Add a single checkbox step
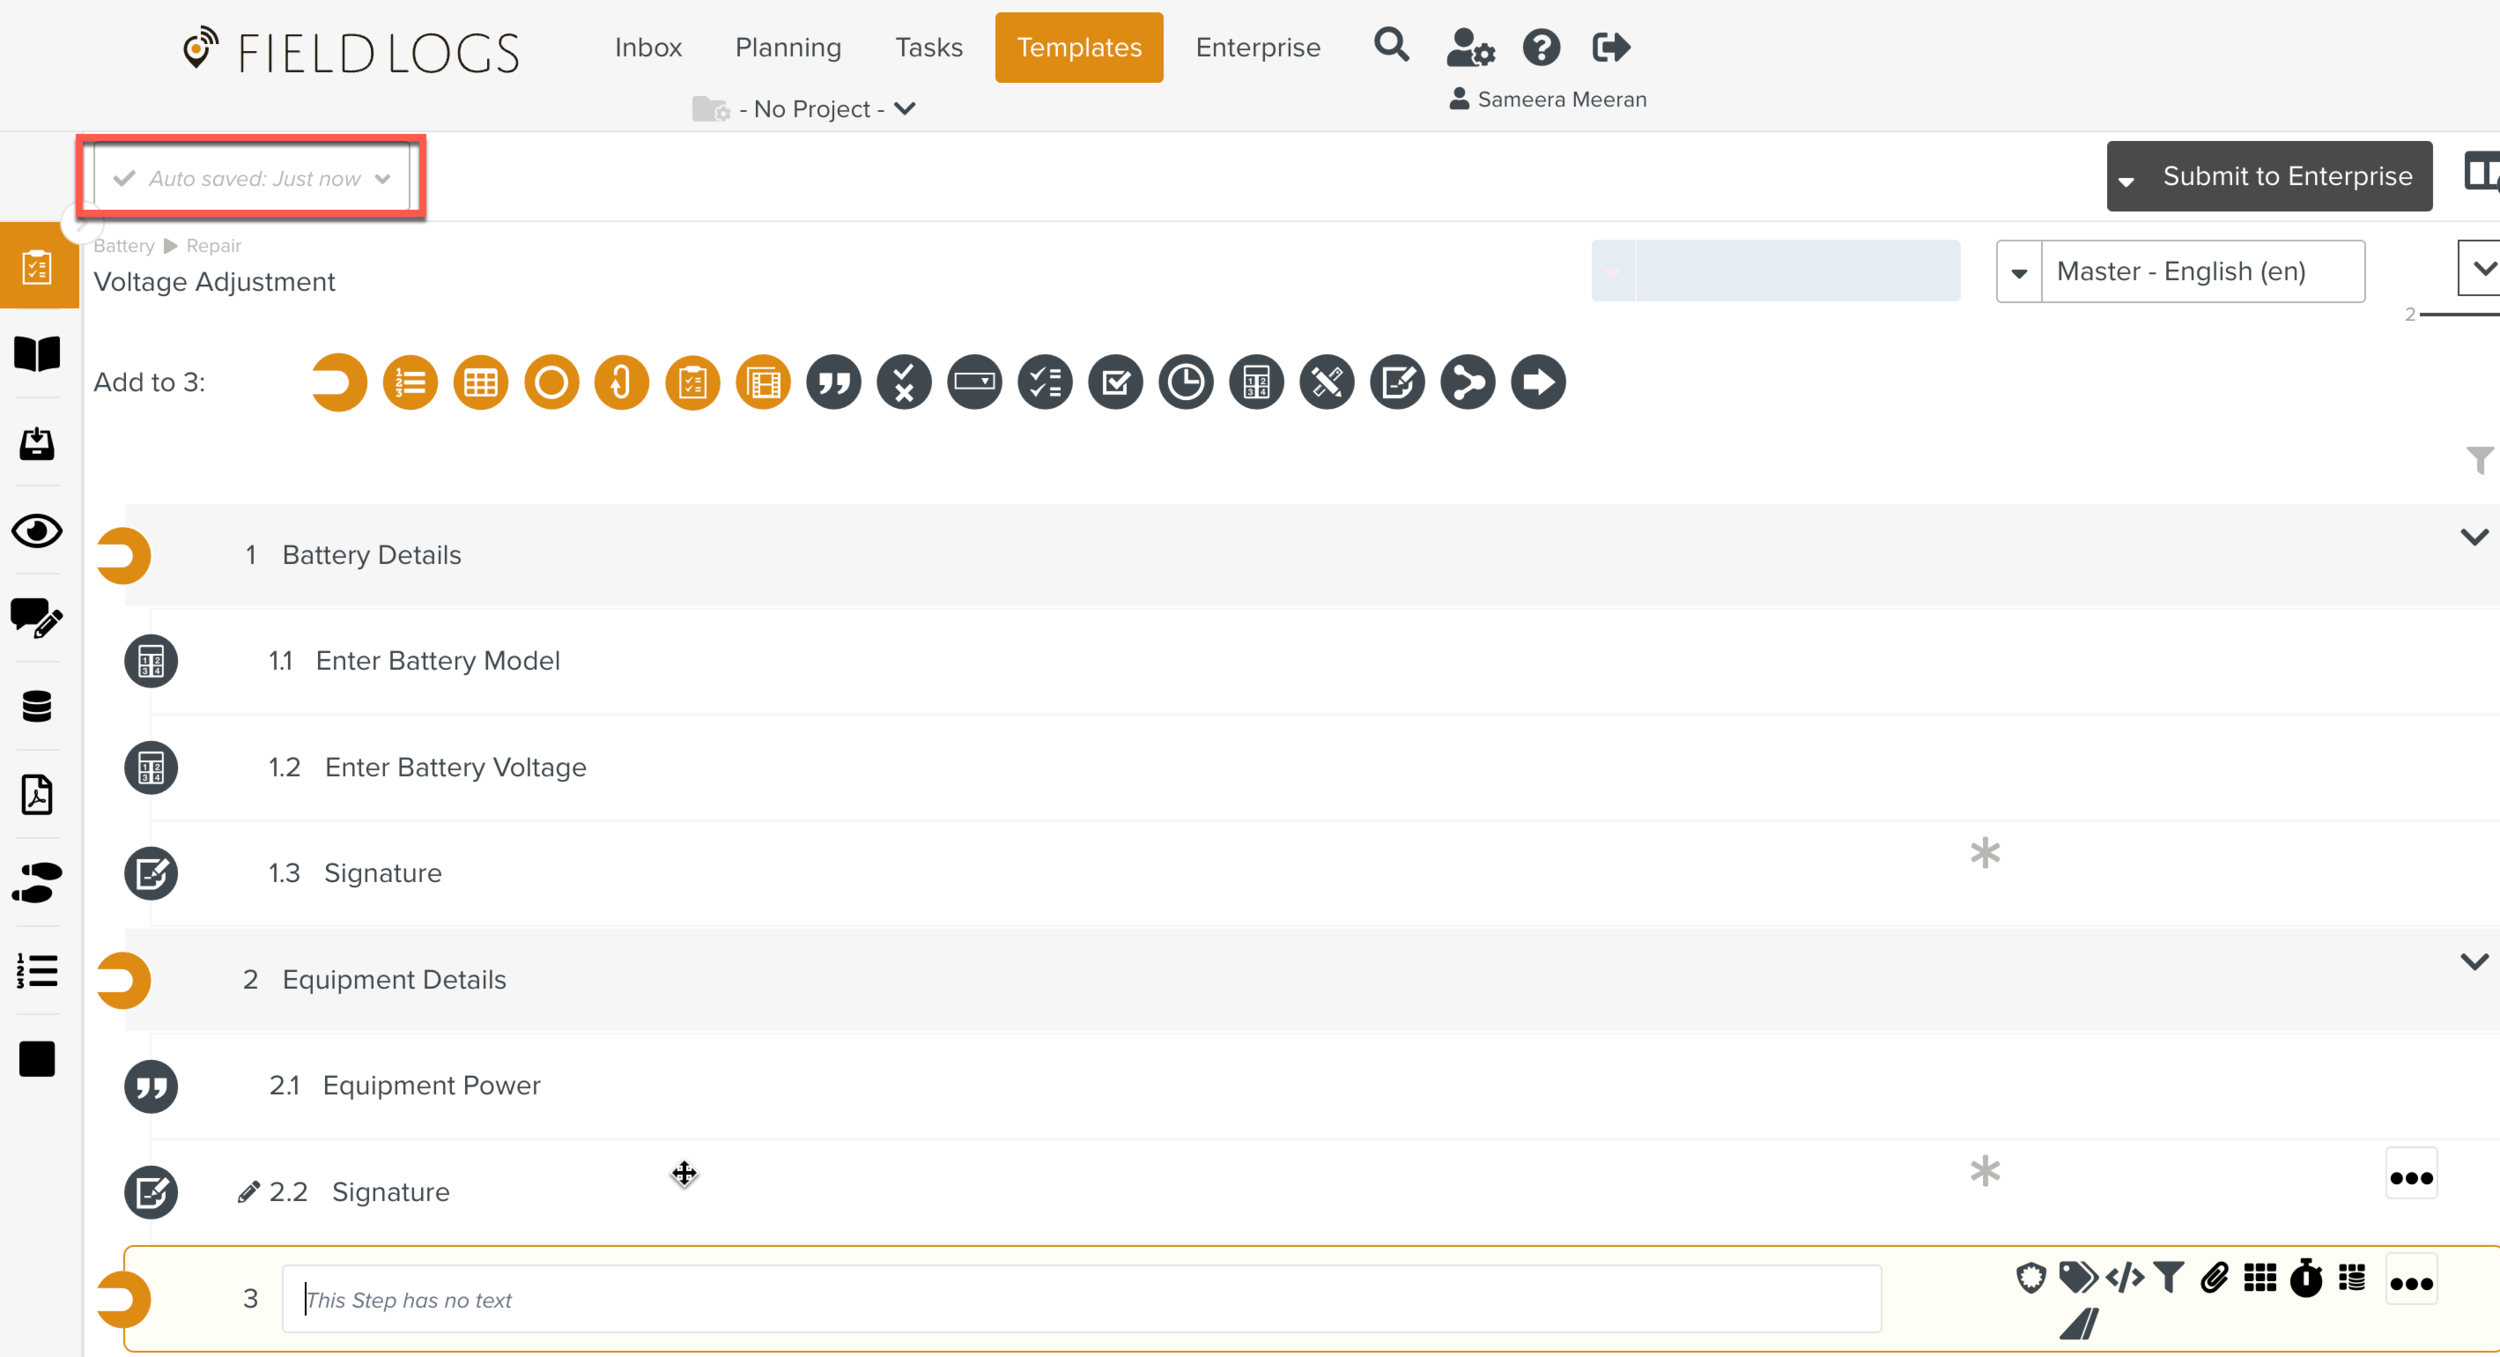This screenshot has width=2500, height=1357. point(1115,382)
